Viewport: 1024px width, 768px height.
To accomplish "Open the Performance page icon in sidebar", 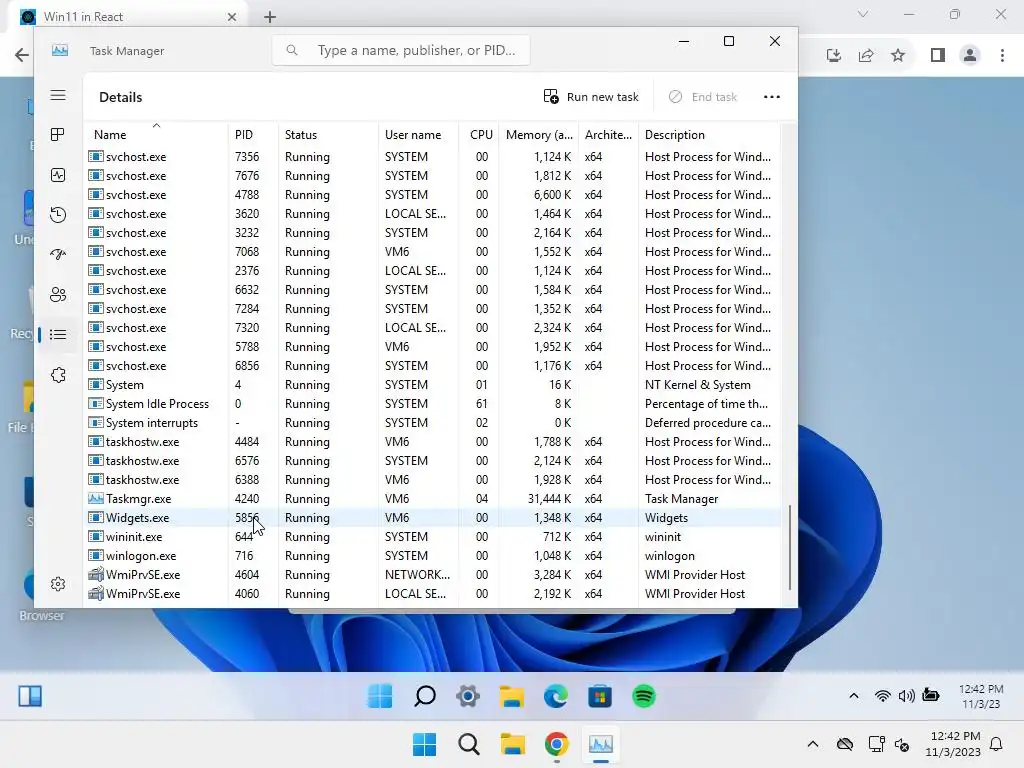I will 58,175.
